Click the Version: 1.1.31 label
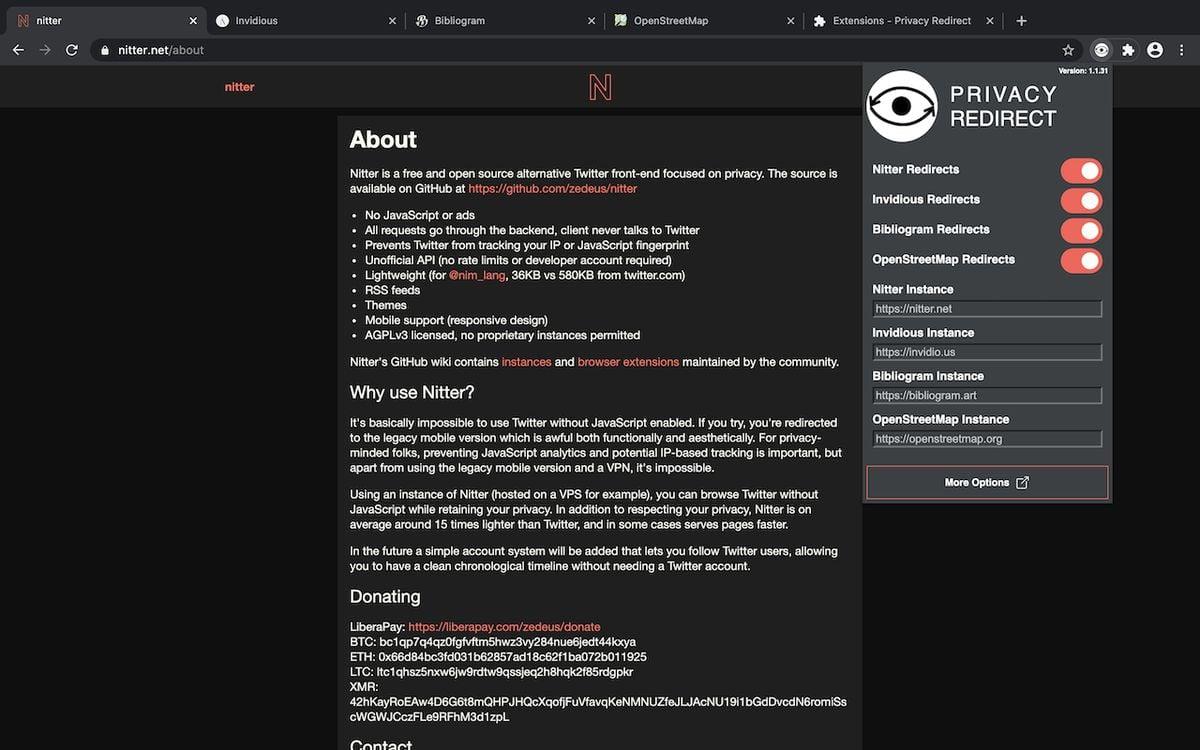Screen dimensions: 1200x750 pyautogui.click(x=1083, y=71)
